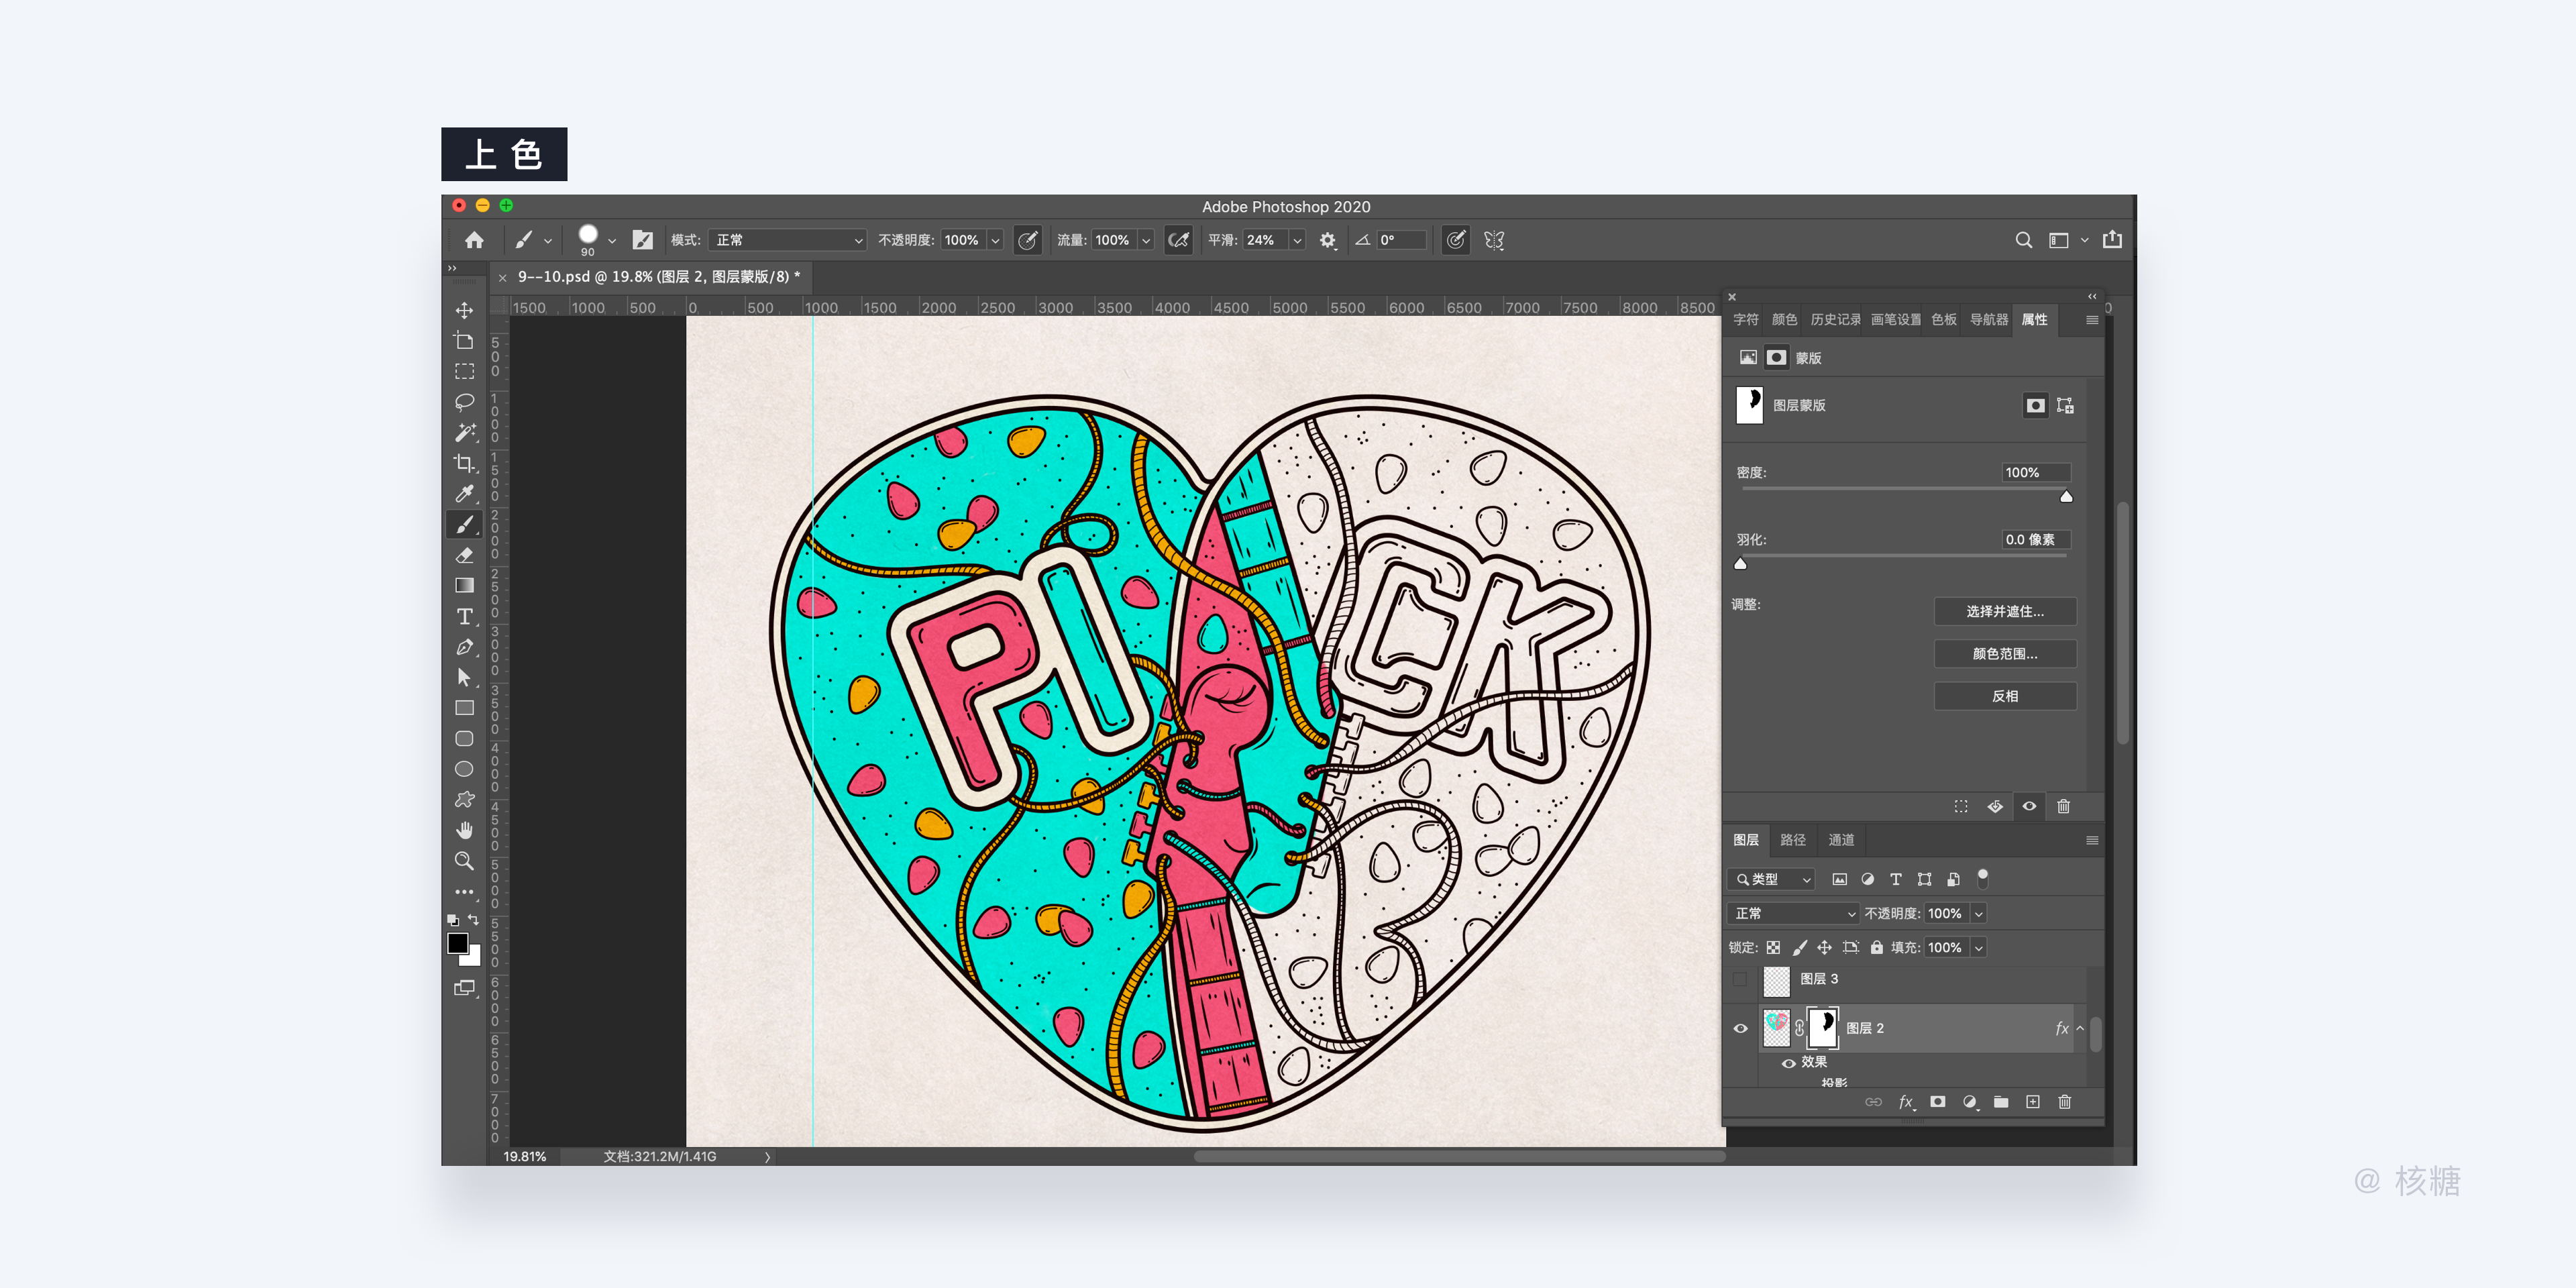Open the brush 模式 blending dropdown
Screen dimensions: 2576x1288
(x=787, y=240)
